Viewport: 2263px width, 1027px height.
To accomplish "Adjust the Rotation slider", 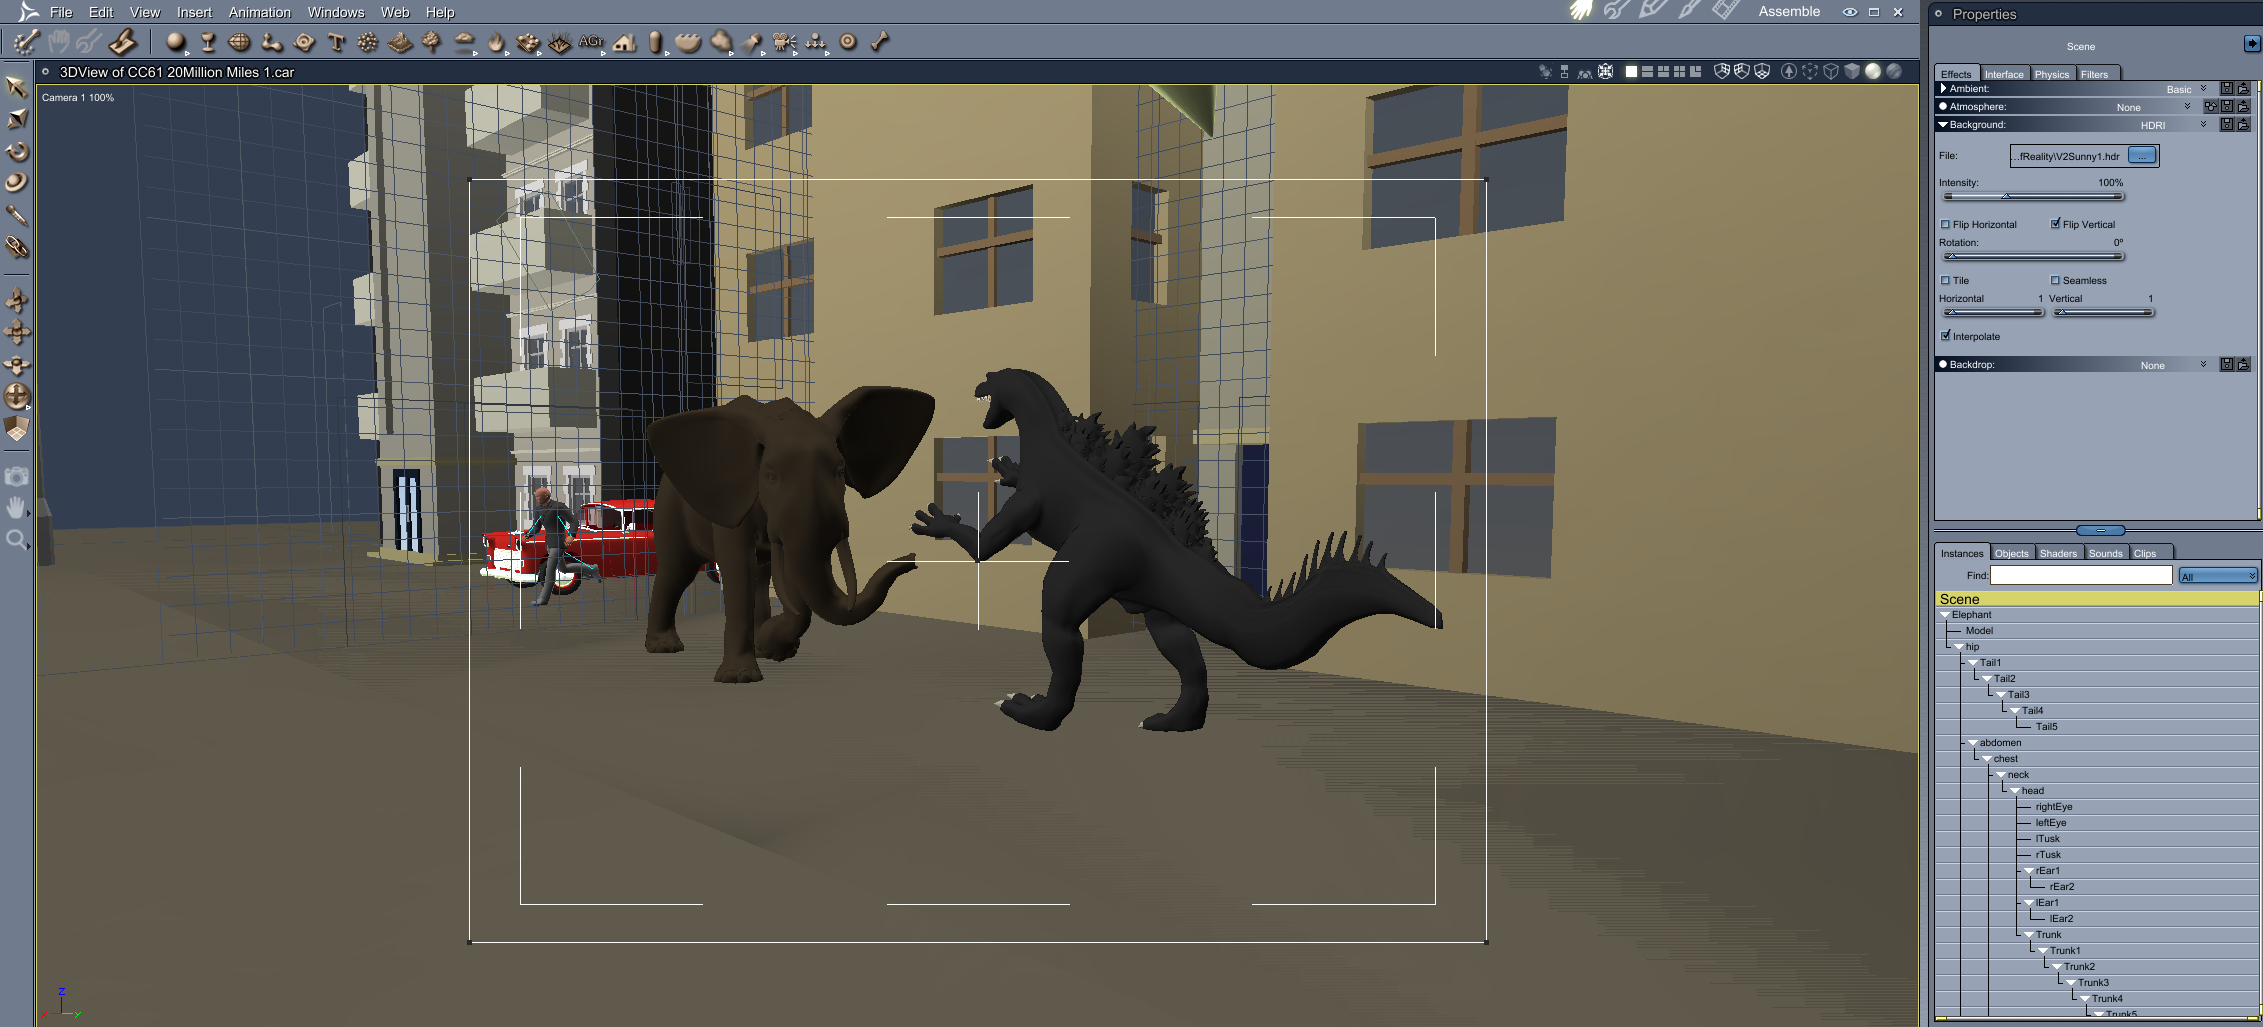I will (2031, 256).
